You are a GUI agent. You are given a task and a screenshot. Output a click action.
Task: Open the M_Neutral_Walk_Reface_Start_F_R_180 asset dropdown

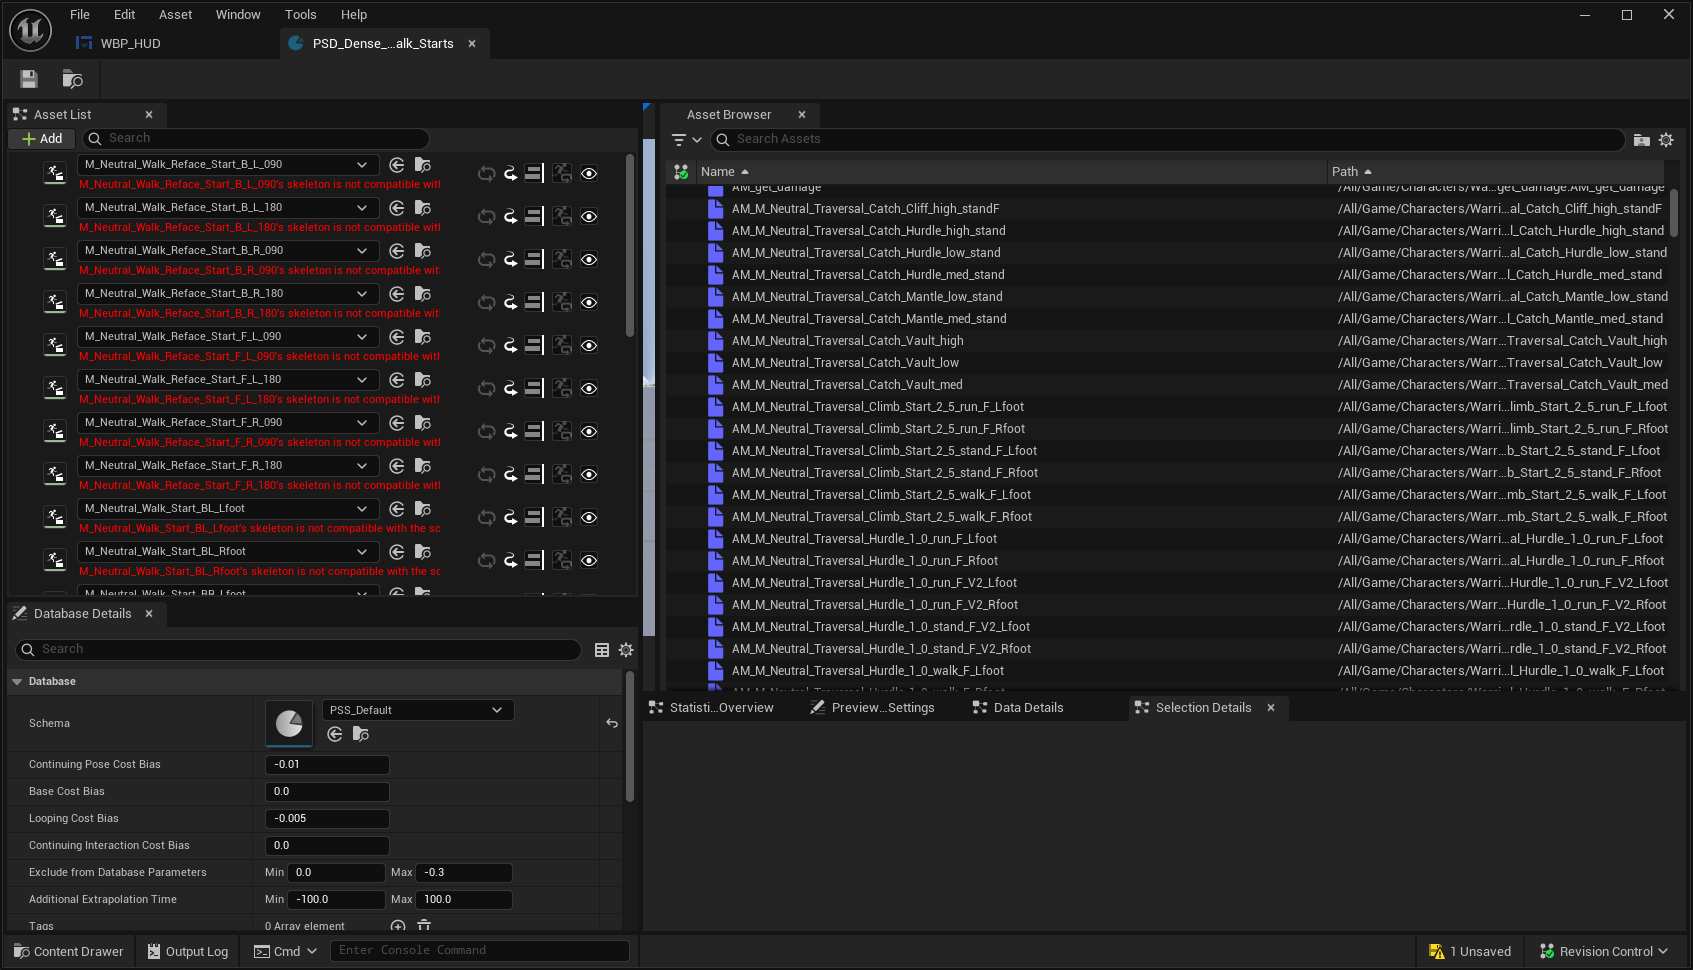coord(228,466)
